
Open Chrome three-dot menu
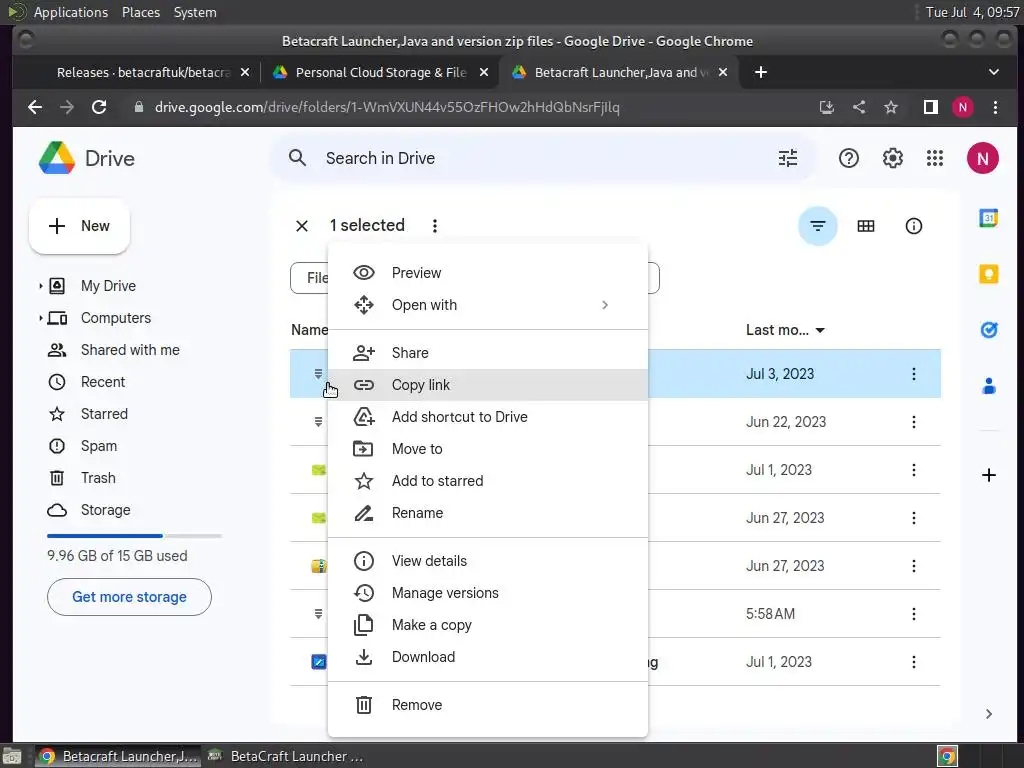click(x=995, y=107)
